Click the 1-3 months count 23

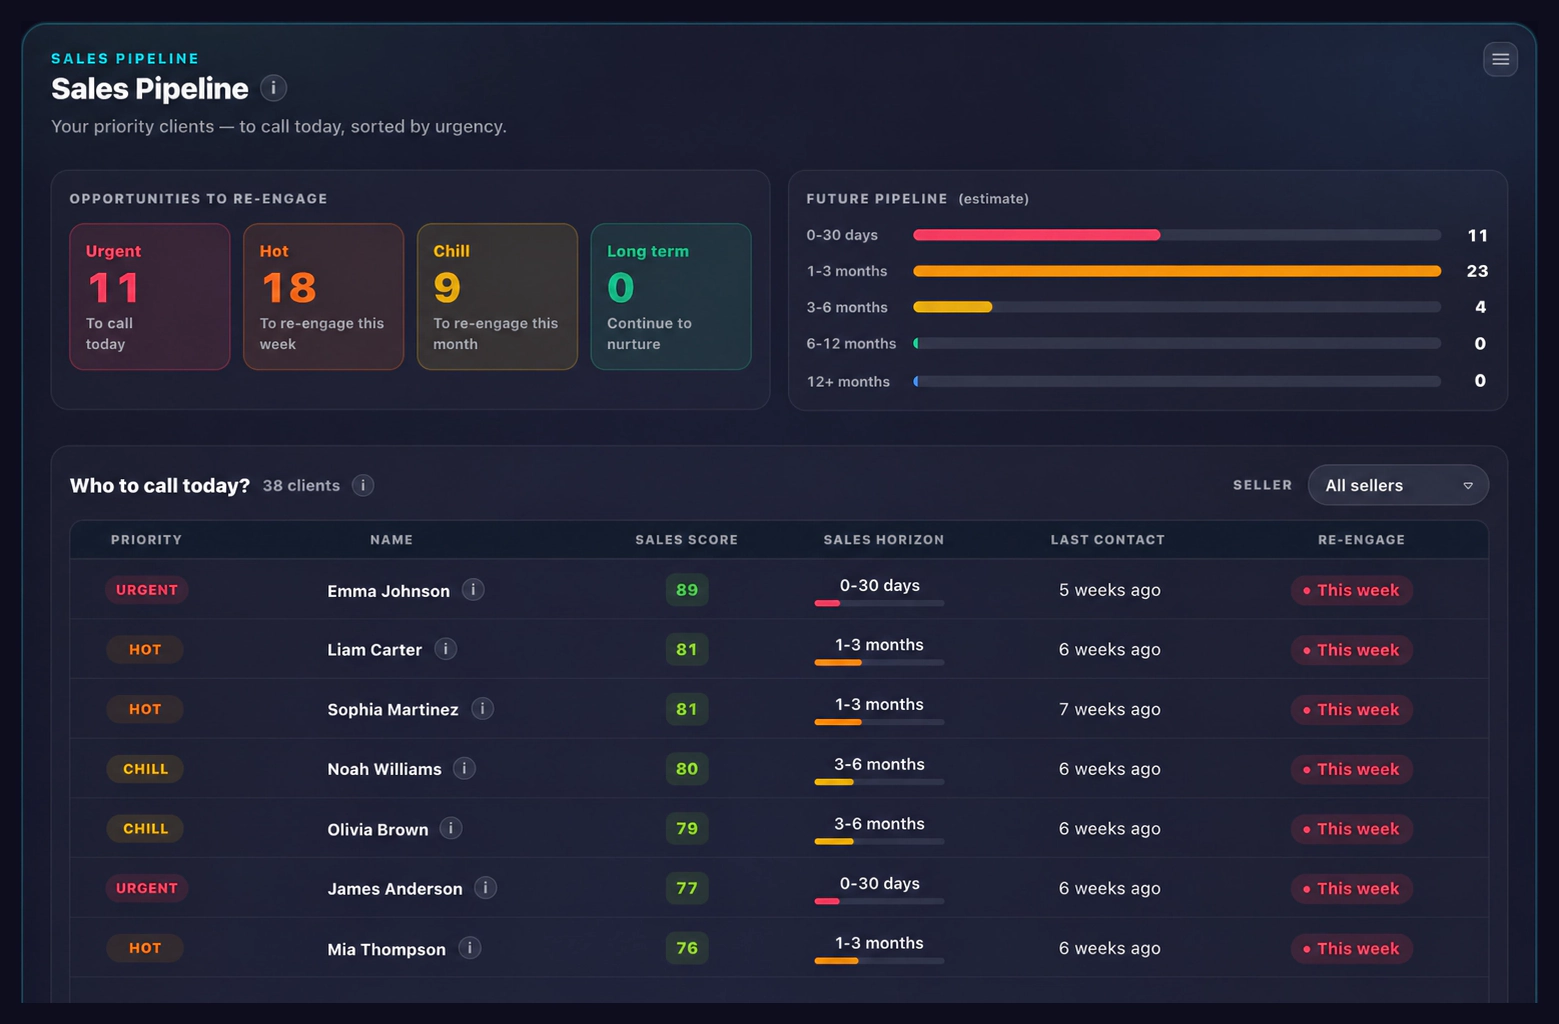pyautogui.click(x=1477, y=271)
